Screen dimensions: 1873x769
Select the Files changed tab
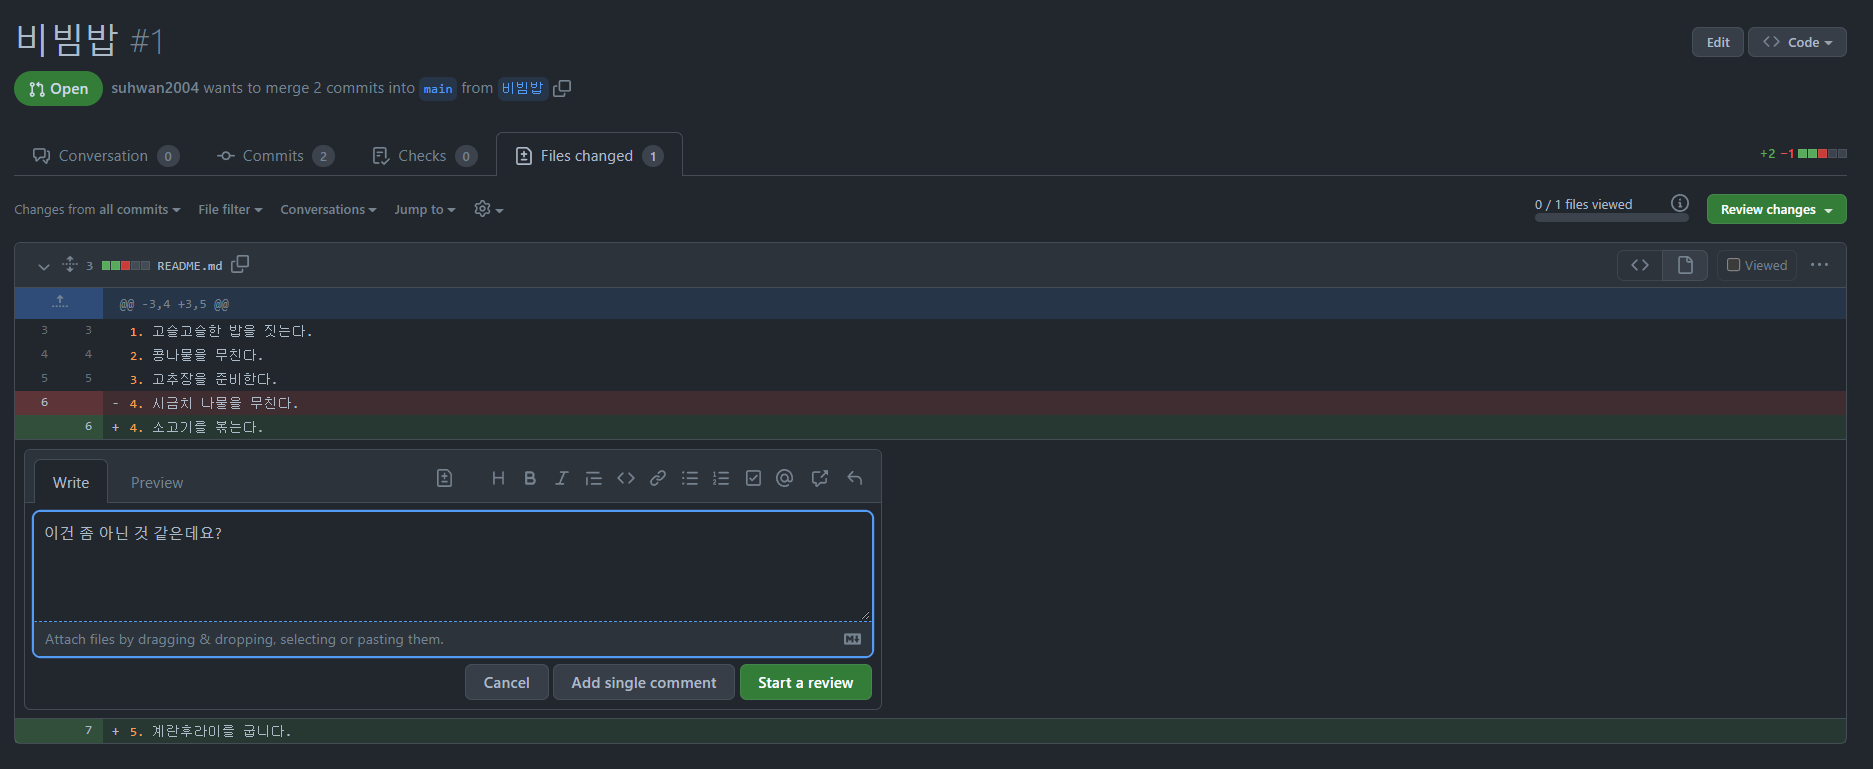[x=589, y=156]
